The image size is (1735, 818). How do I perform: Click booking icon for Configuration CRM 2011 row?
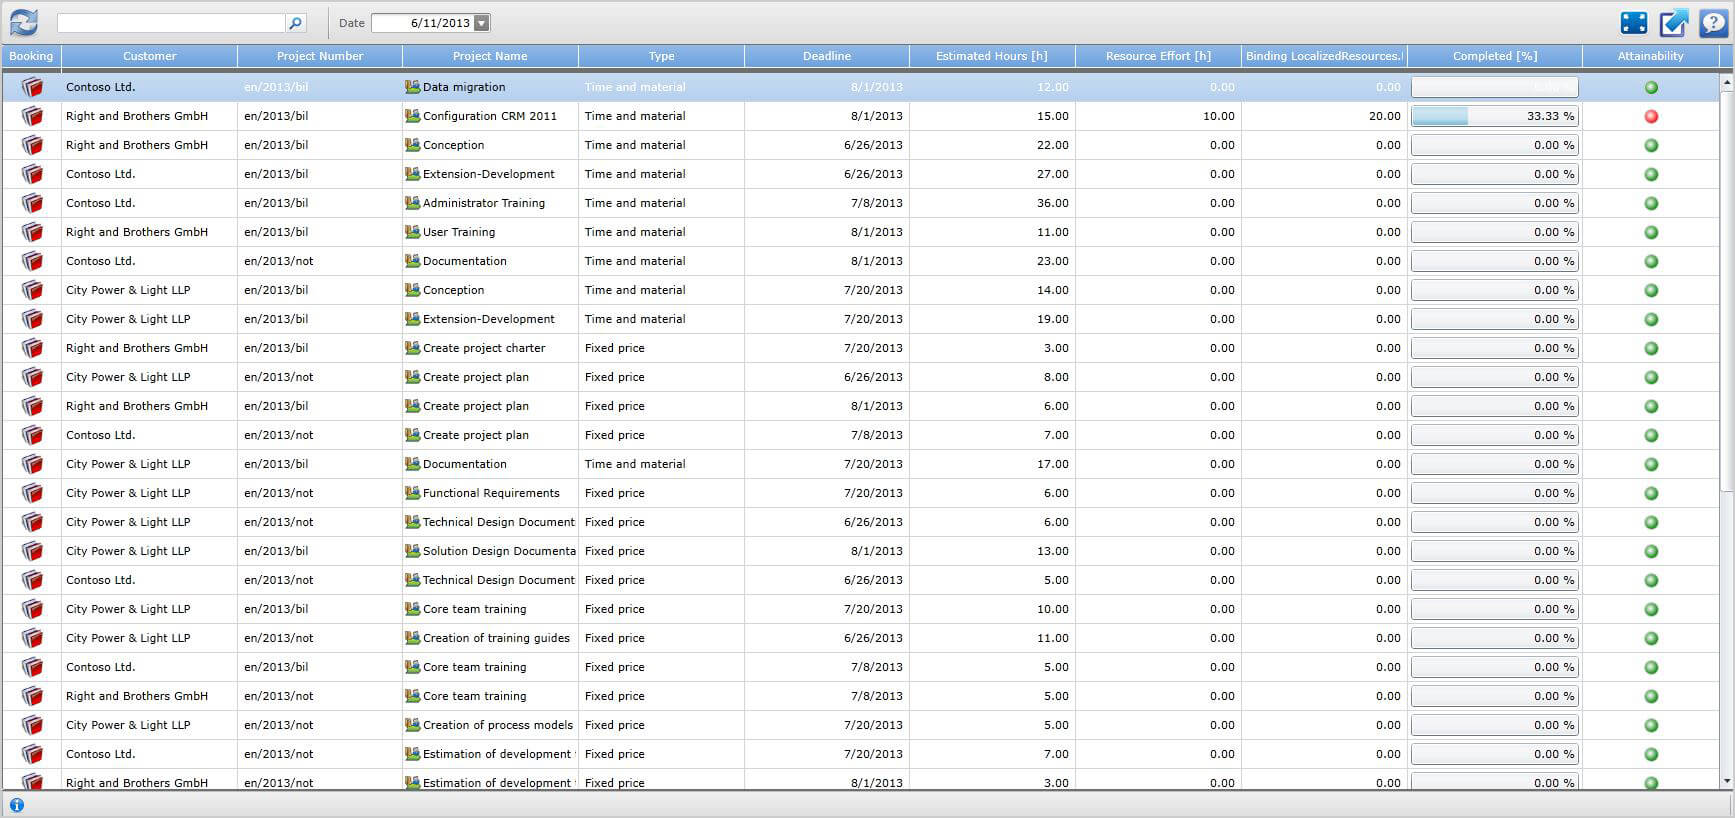click(x=32, y=116)
